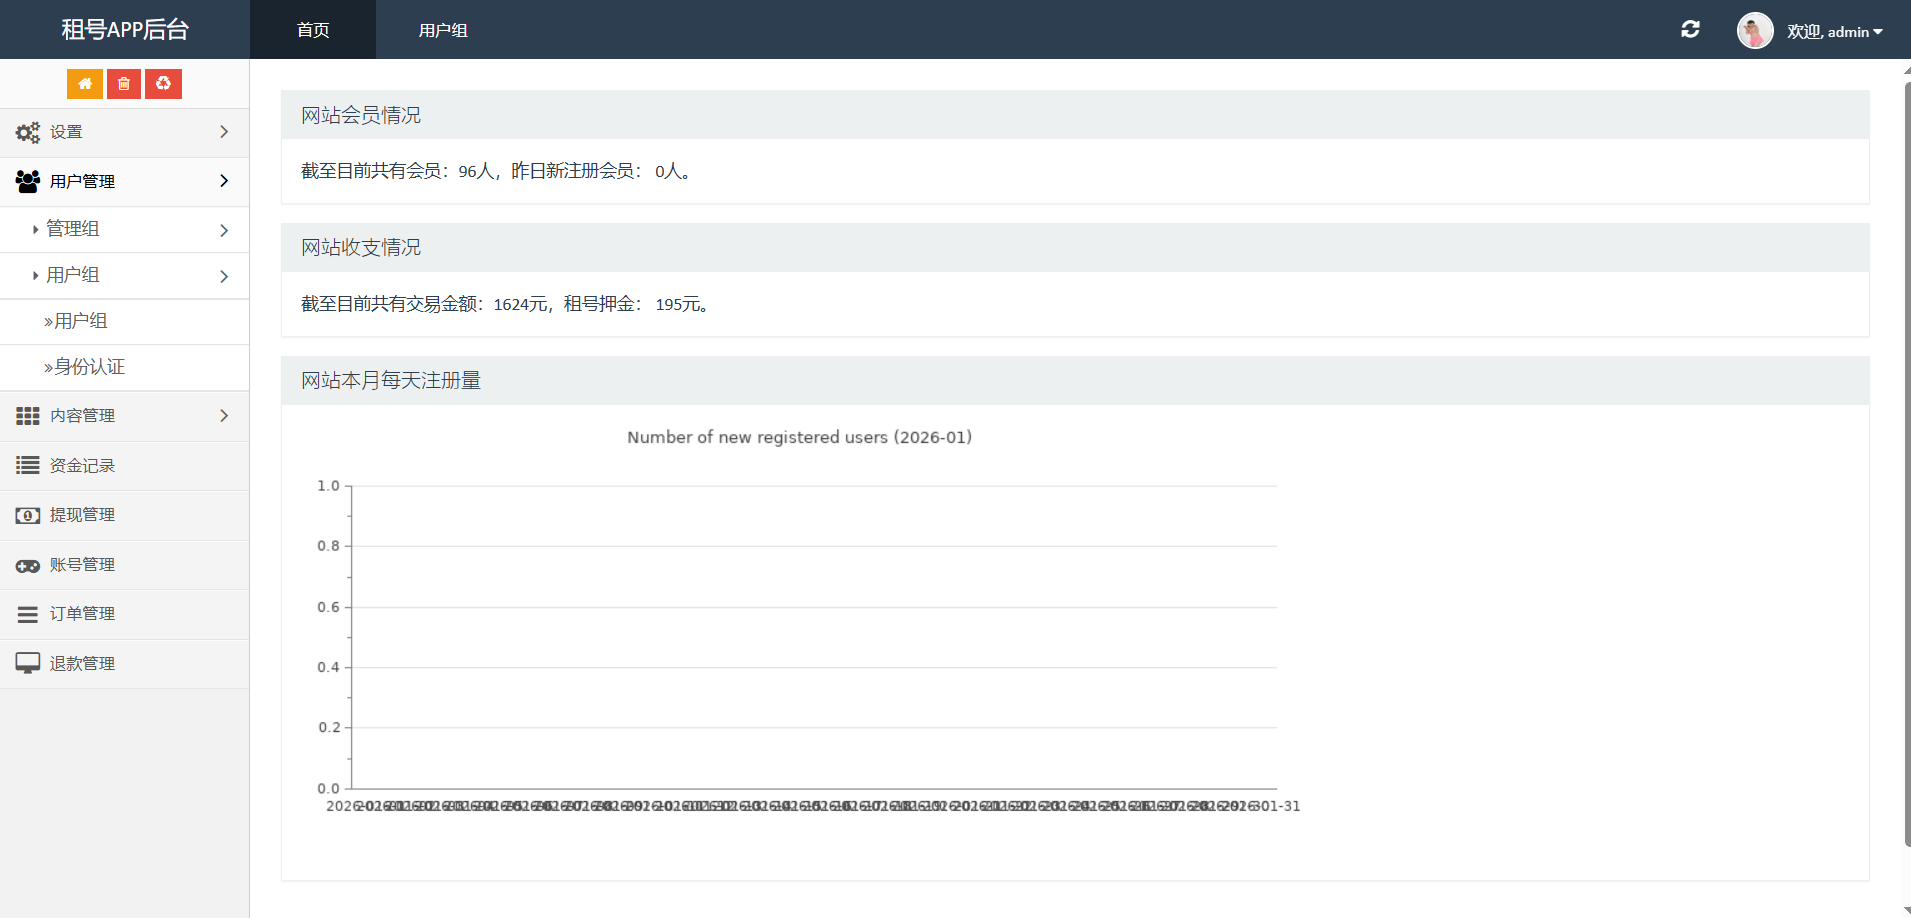Click the refresh icon in top bar
This screenshot has width=1911, height=918.
[x=1690, y=30]
